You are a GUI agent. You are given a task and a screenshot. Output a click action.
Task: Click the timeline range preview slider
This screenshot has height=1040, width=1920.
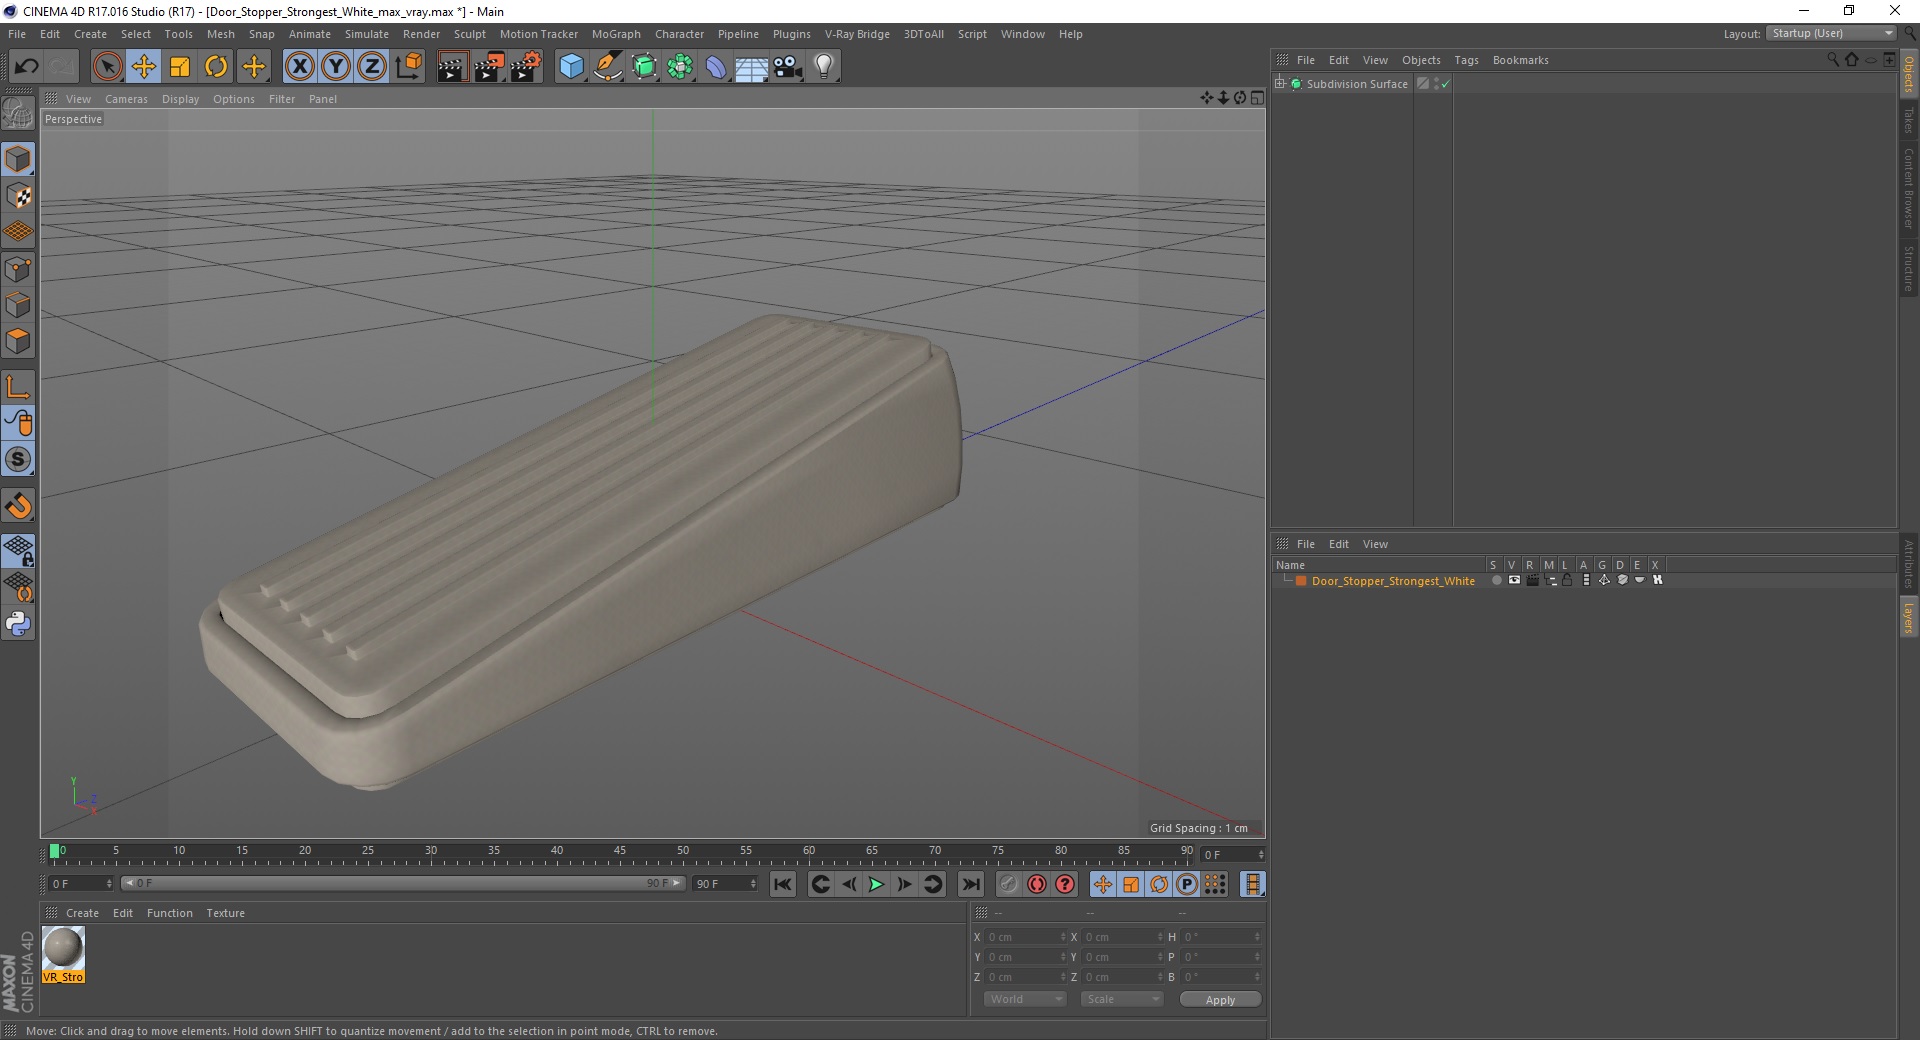click(x=403, y=883)
